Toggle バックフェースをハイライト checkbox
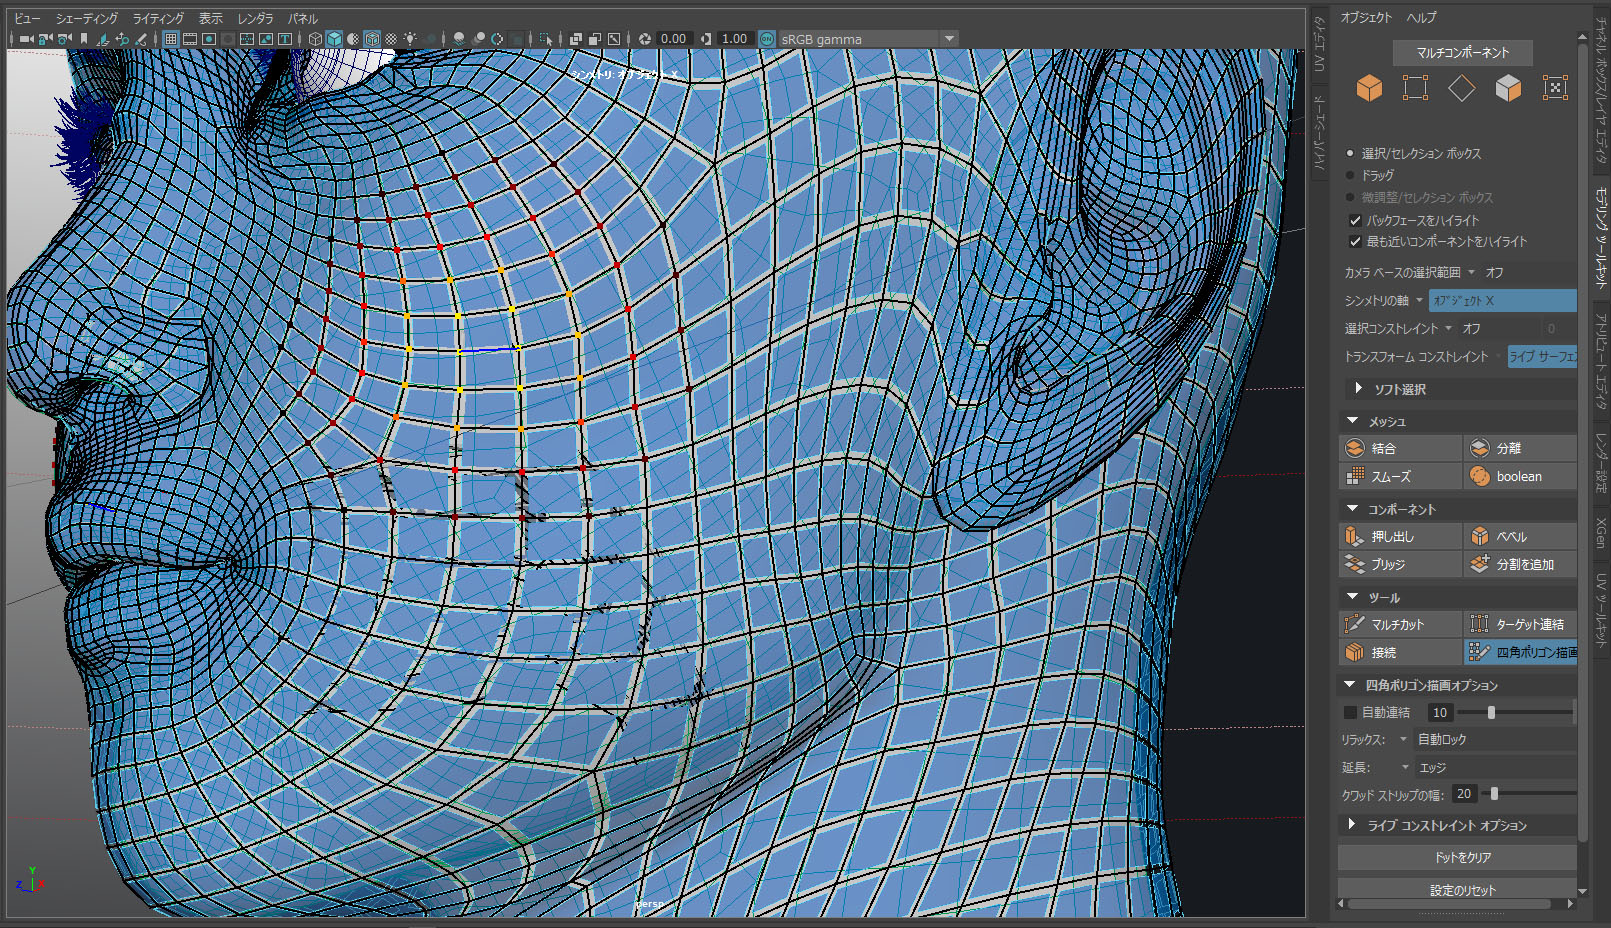The image size is (1611, 928). tap(1355, 220)
